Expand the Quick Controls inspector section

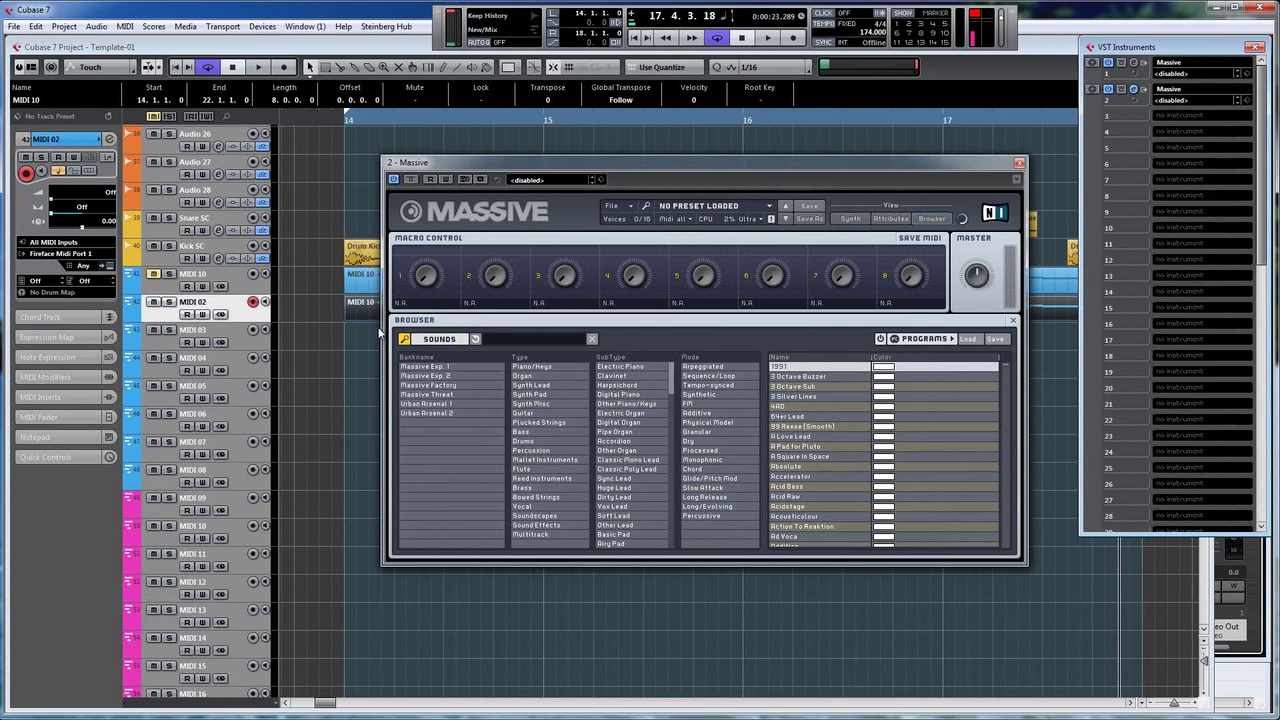point(67,457)
